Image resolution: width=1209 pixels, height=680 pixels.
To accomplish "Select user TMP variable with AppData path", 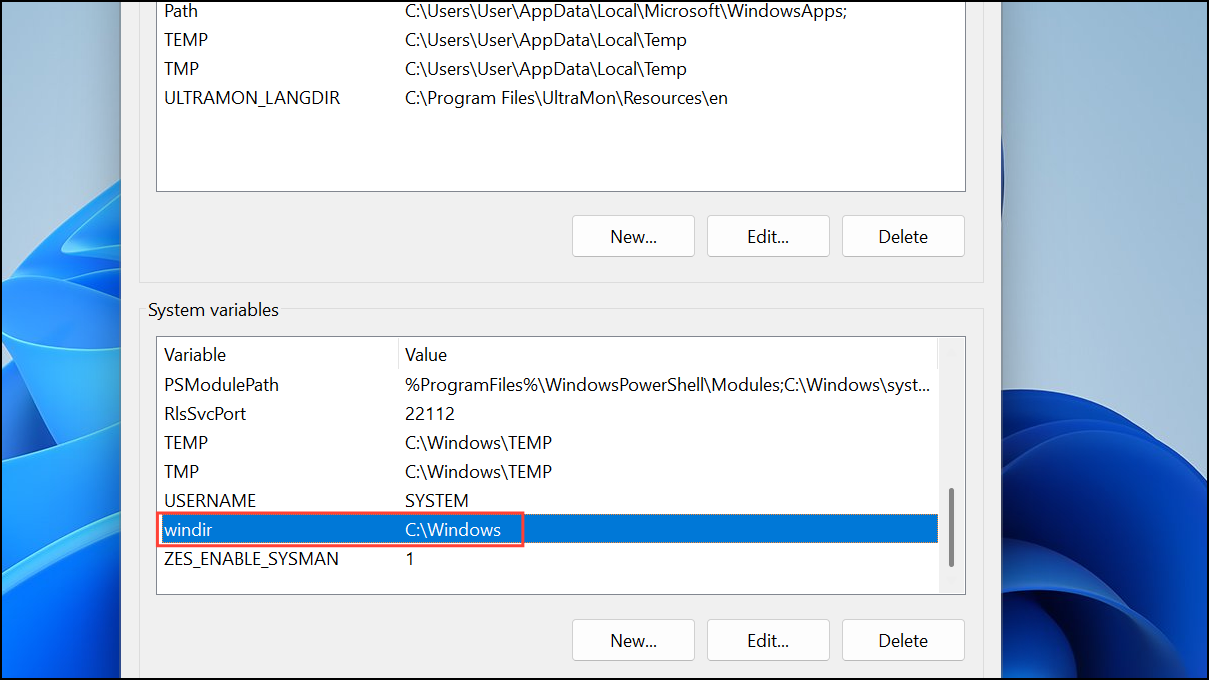I will point(560,70).
